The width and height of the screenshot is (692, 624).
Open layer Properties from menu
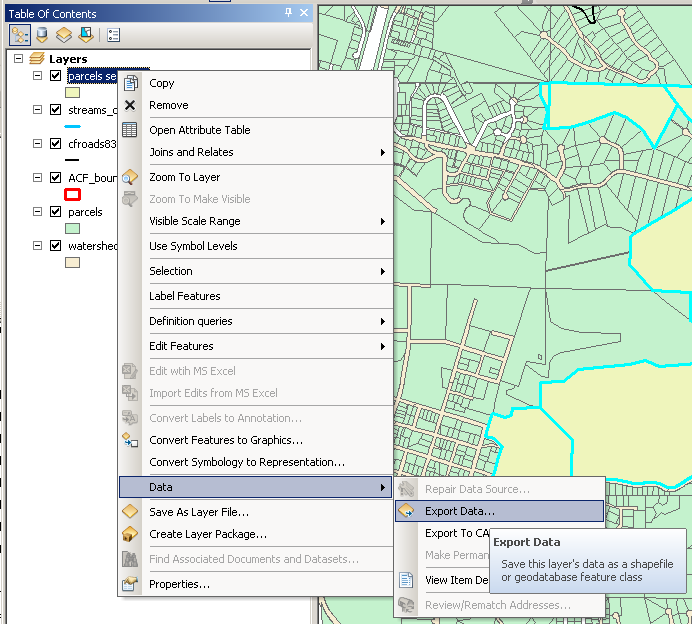179,584
